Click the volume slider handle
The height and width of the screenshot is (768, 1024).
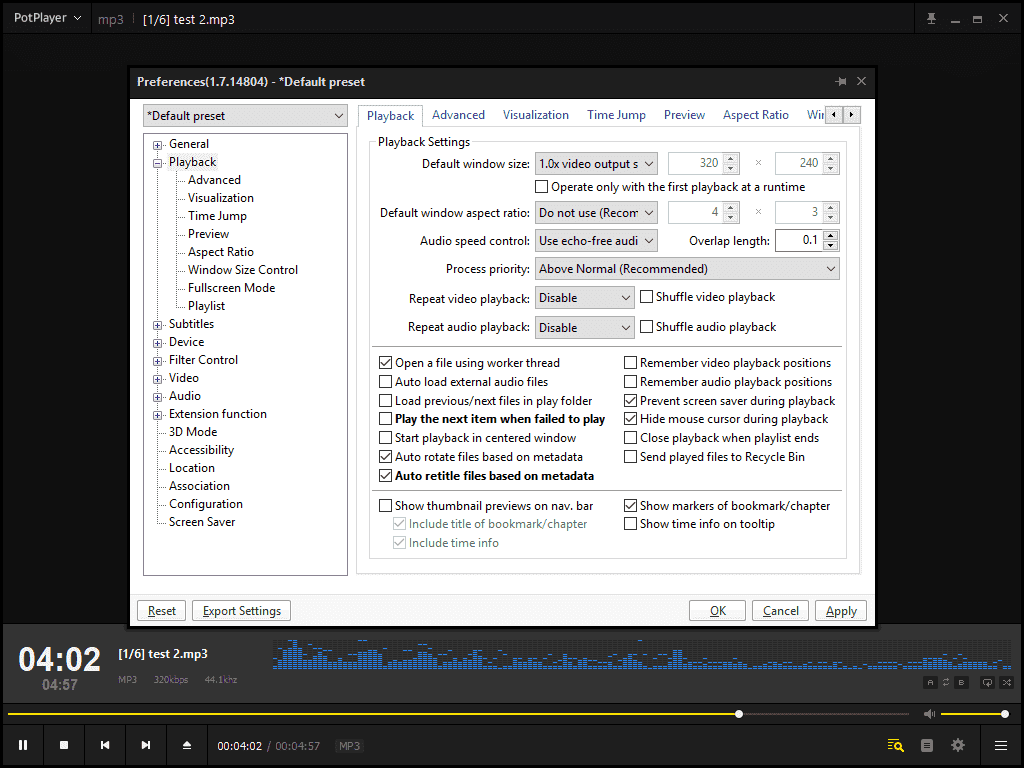click(1005, 714)
